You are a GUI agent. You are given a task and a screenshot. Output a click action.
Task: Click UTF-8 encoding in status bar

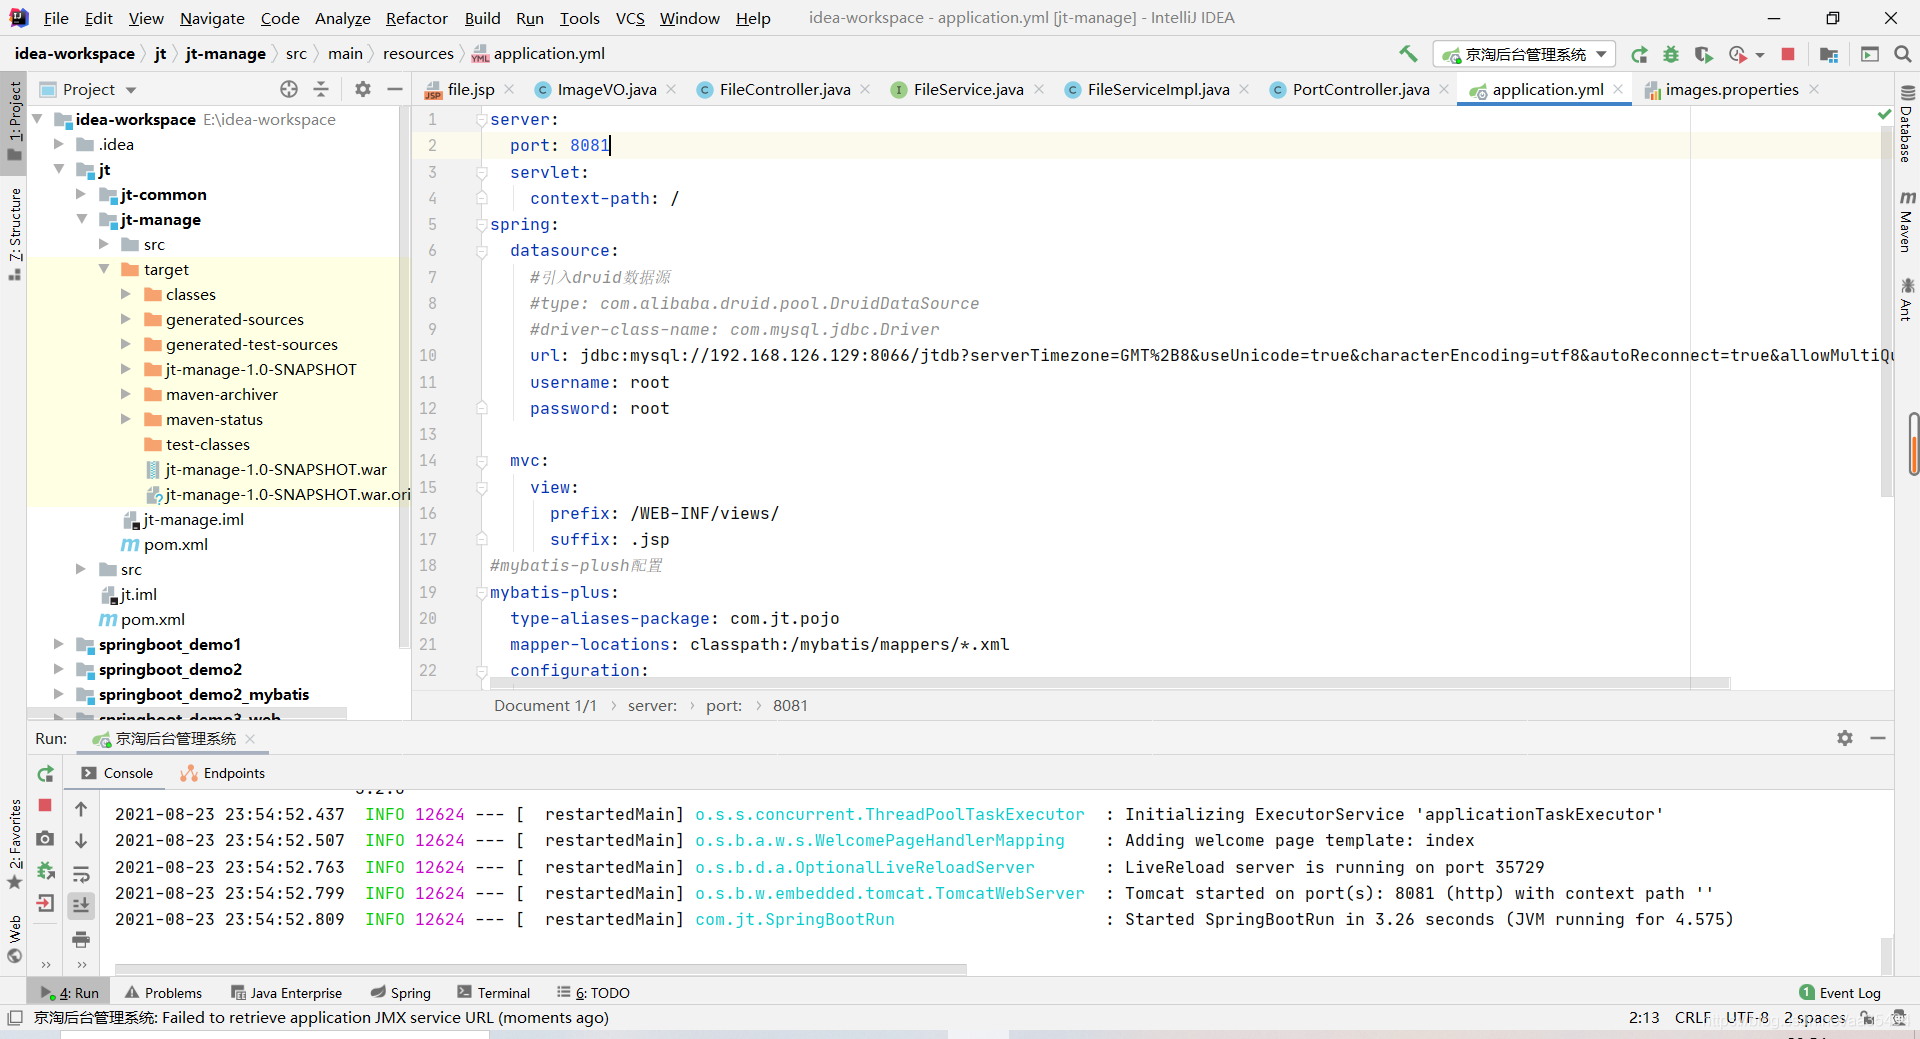tap(1747, 1018)
